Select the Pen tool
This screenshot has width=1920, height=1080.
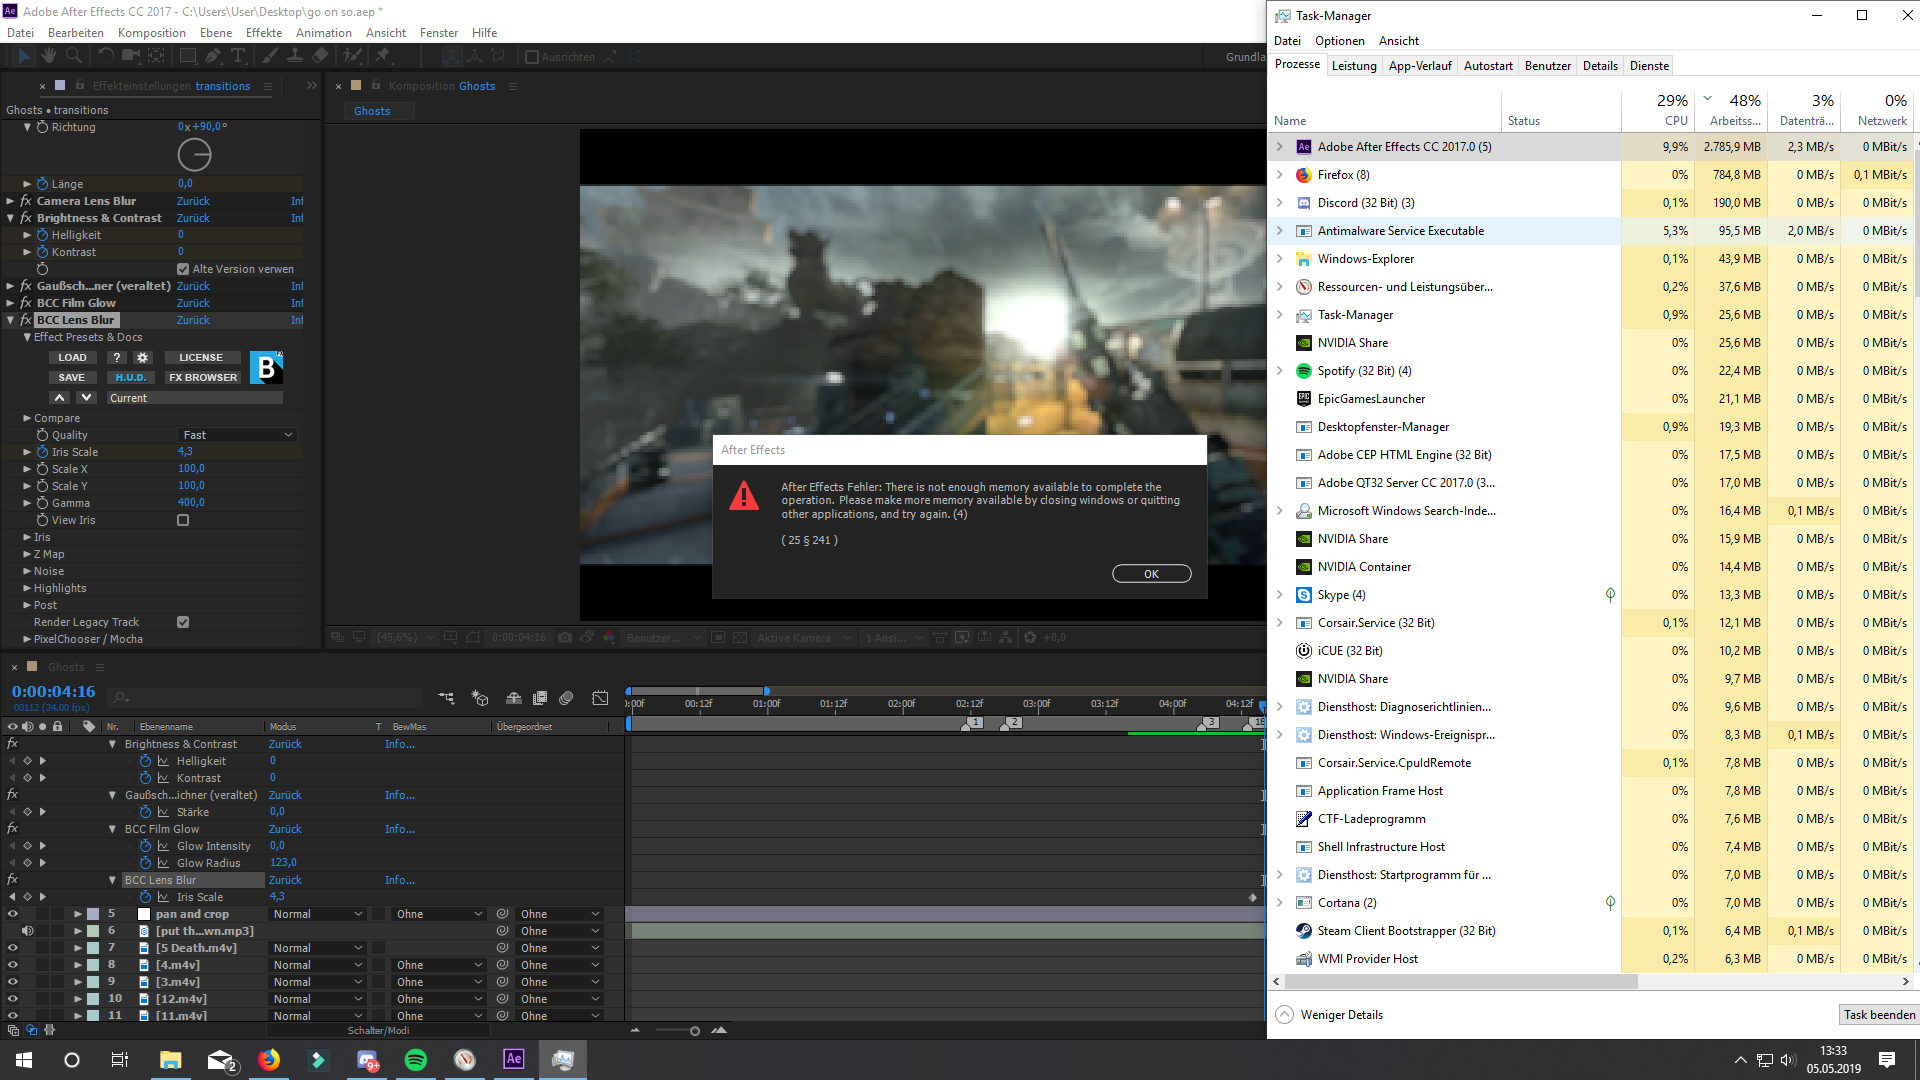213,57
